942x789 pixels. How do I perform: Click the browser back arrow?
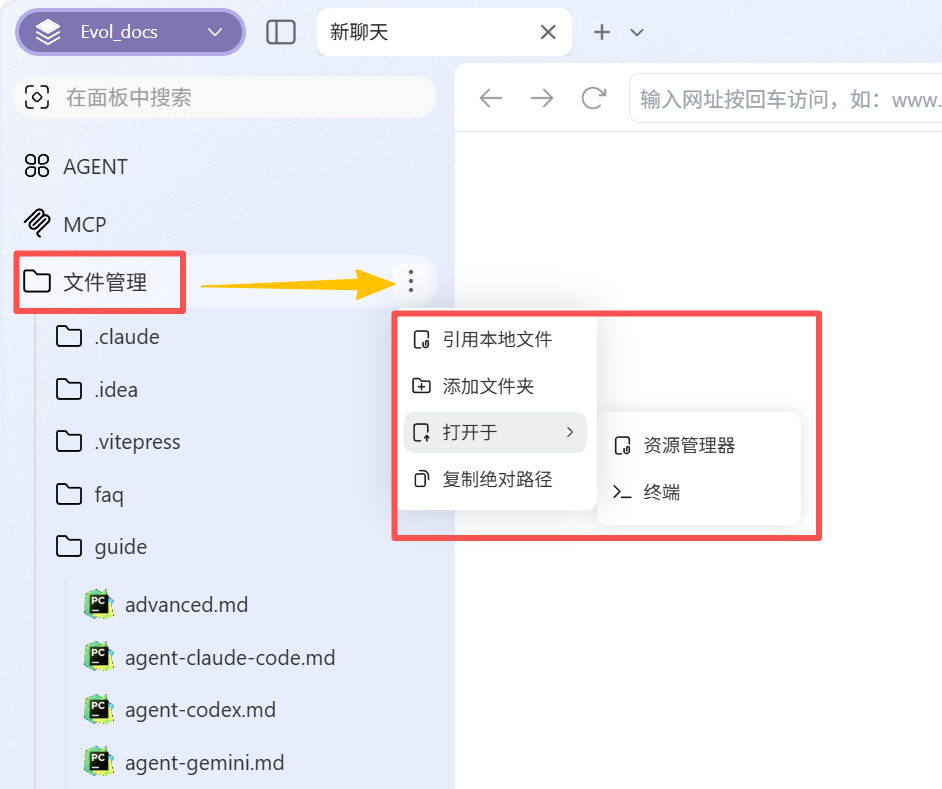click(x=490, y=98)
